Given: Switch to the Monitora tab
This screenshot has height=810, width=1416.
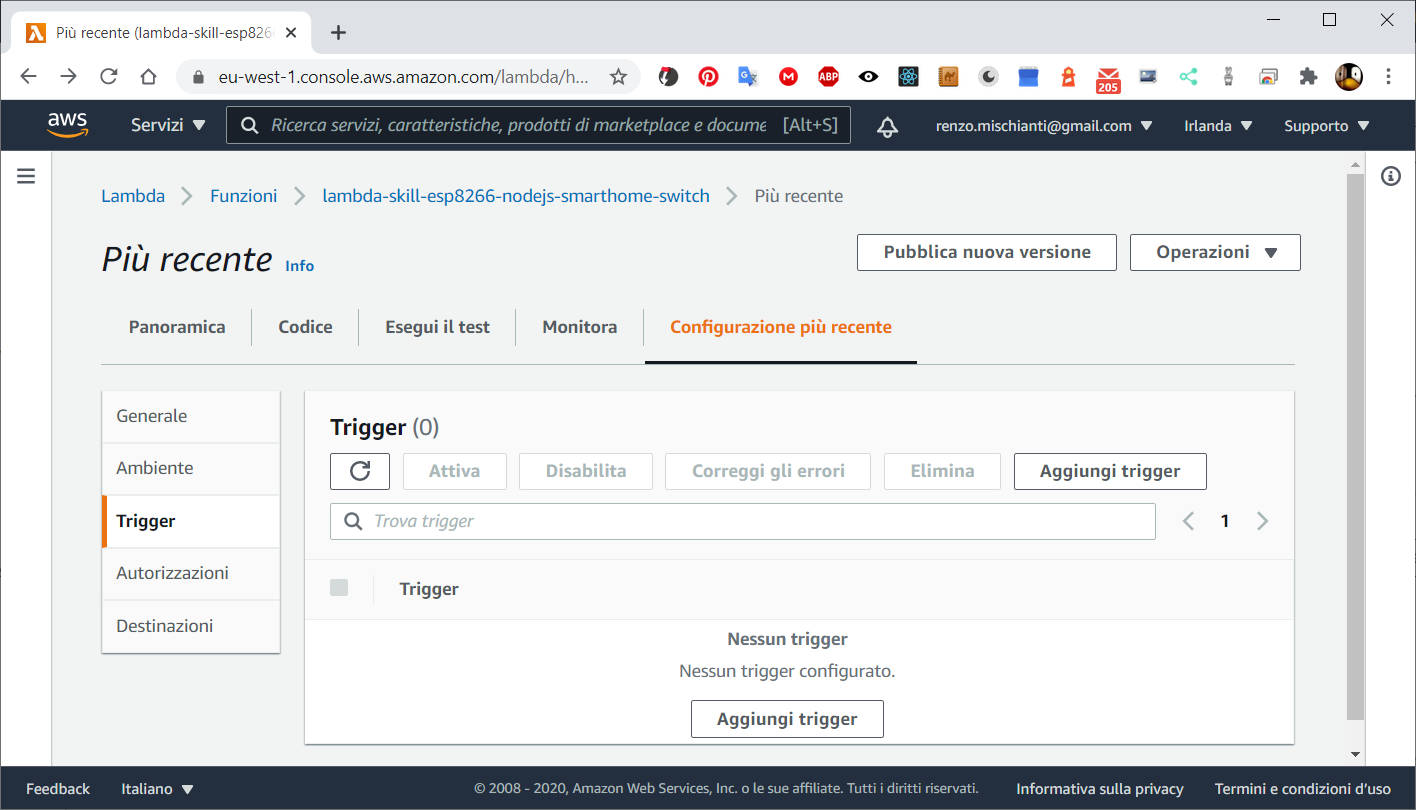Looking at the screenshot, I should click(x=579, y=326).
